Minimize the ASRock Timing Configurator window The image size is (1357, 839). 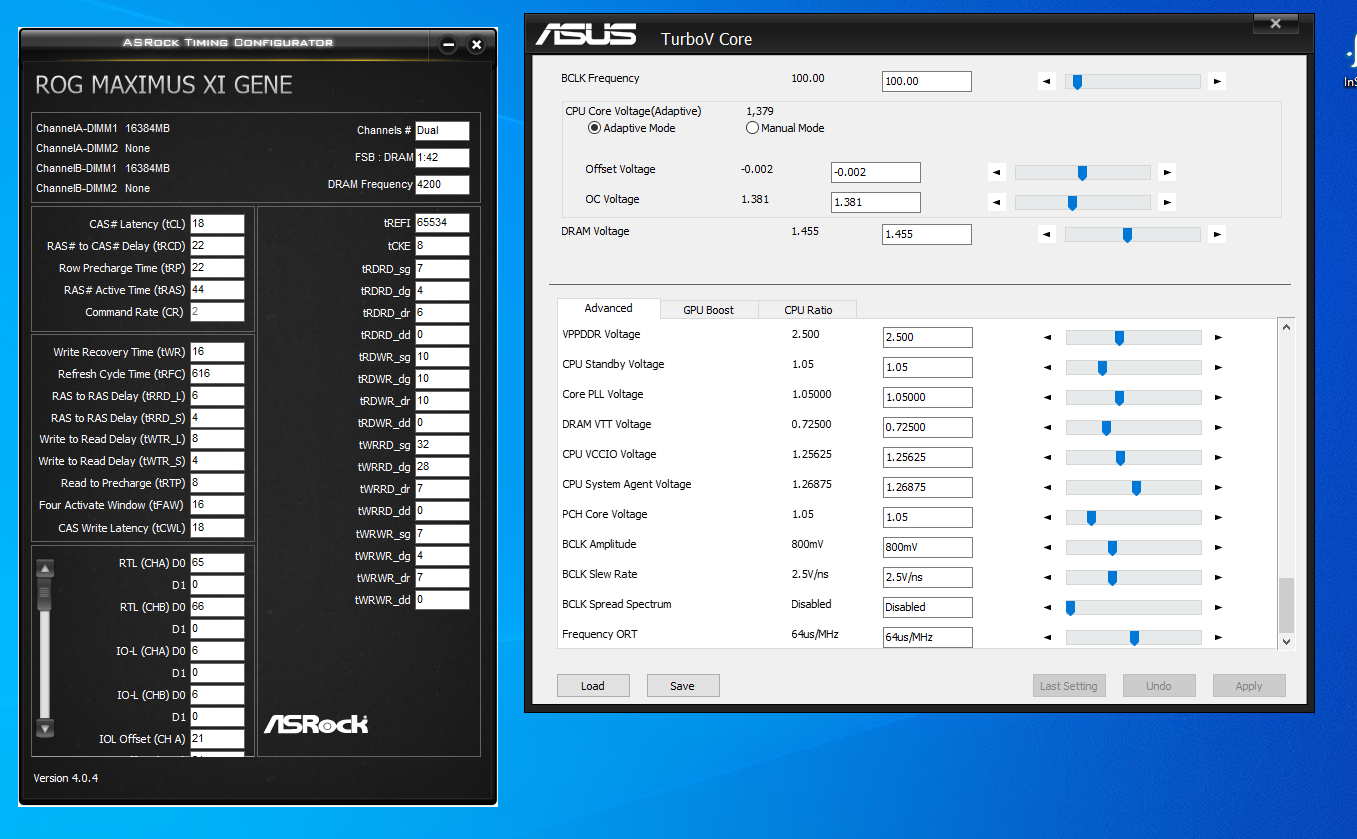coord(448,45)
